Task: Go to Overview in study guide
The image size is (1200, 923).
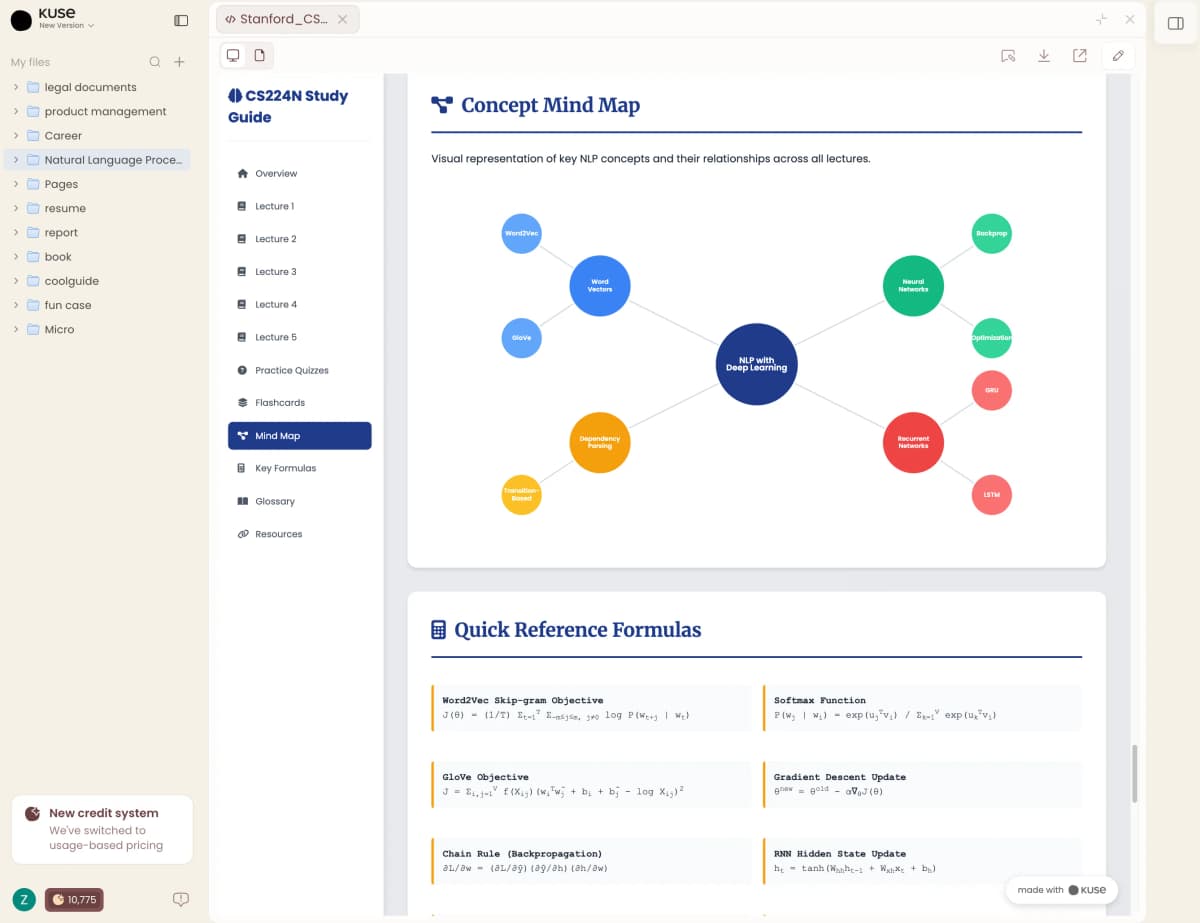Action: pos(299,173)
